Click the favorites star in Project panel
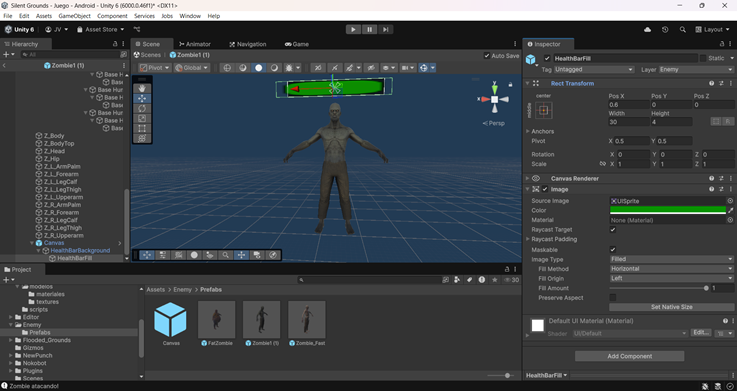This screenshot has width=737, height=391. pyautogui.click(x=494, y=280)
